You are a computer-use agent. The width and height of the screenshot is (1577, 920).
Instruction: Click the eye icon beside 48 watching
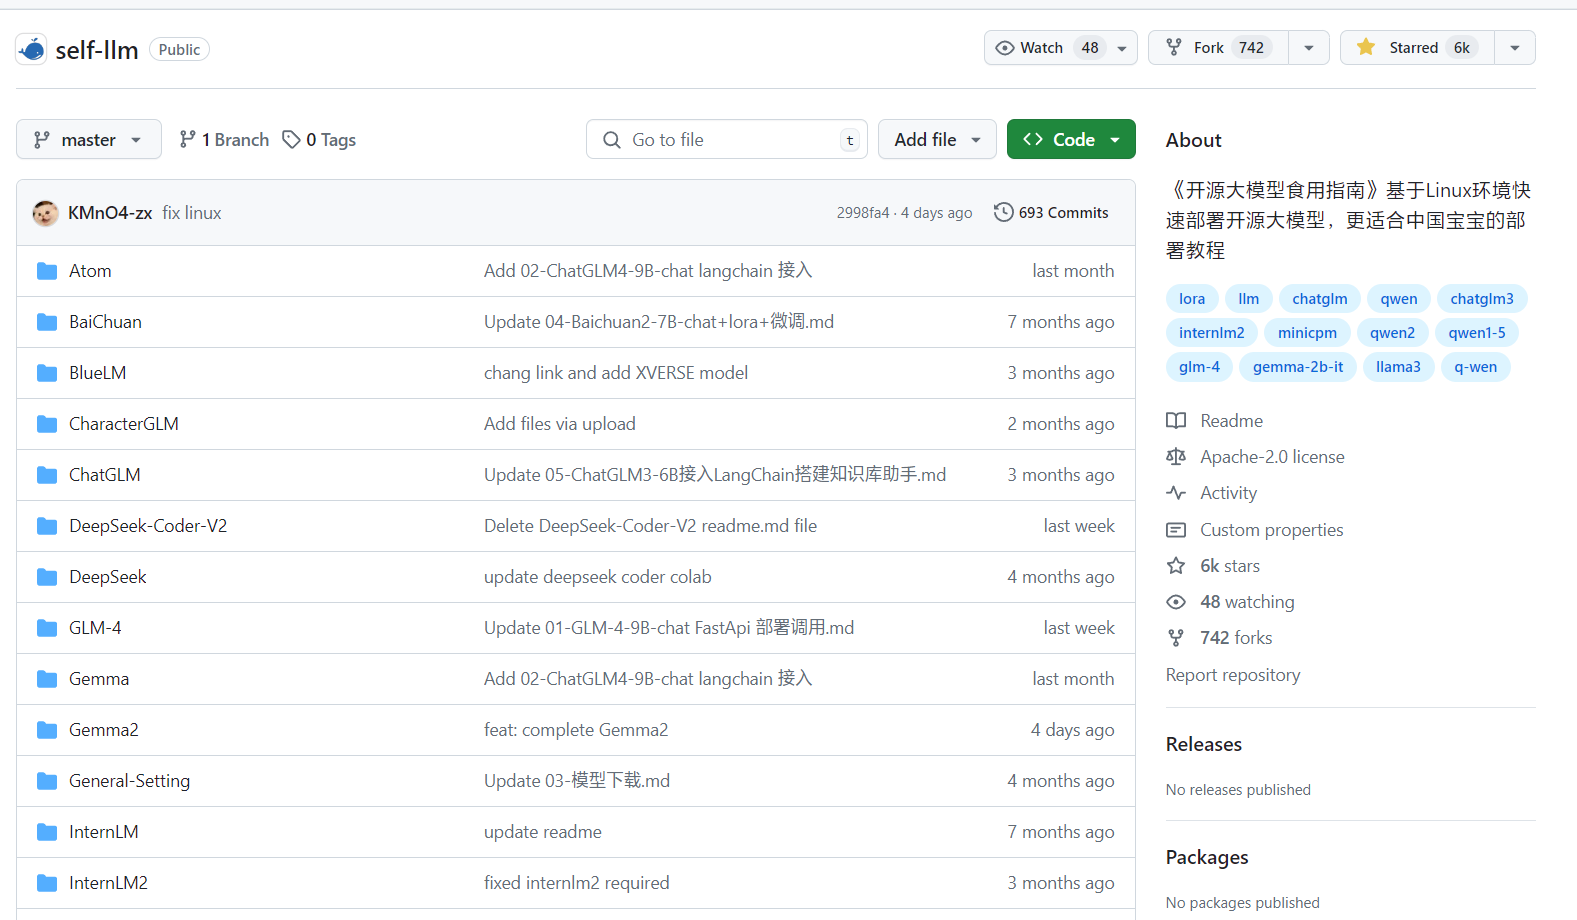click(1176, 602)
